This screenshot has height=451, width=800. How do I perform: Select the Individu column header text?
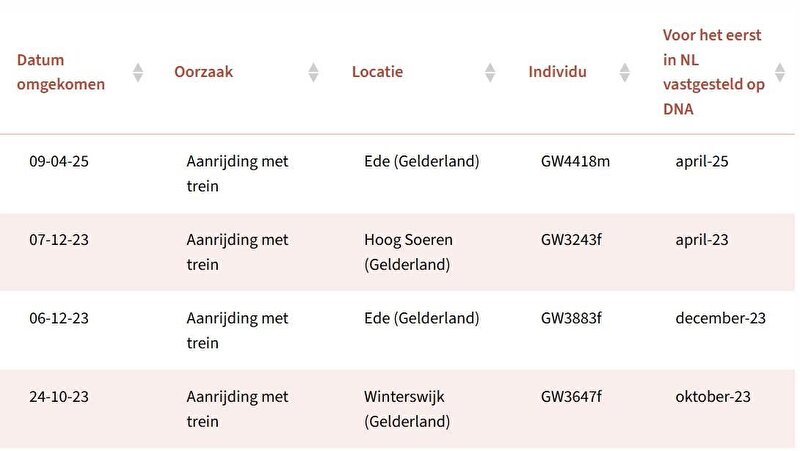click(557, 72)
